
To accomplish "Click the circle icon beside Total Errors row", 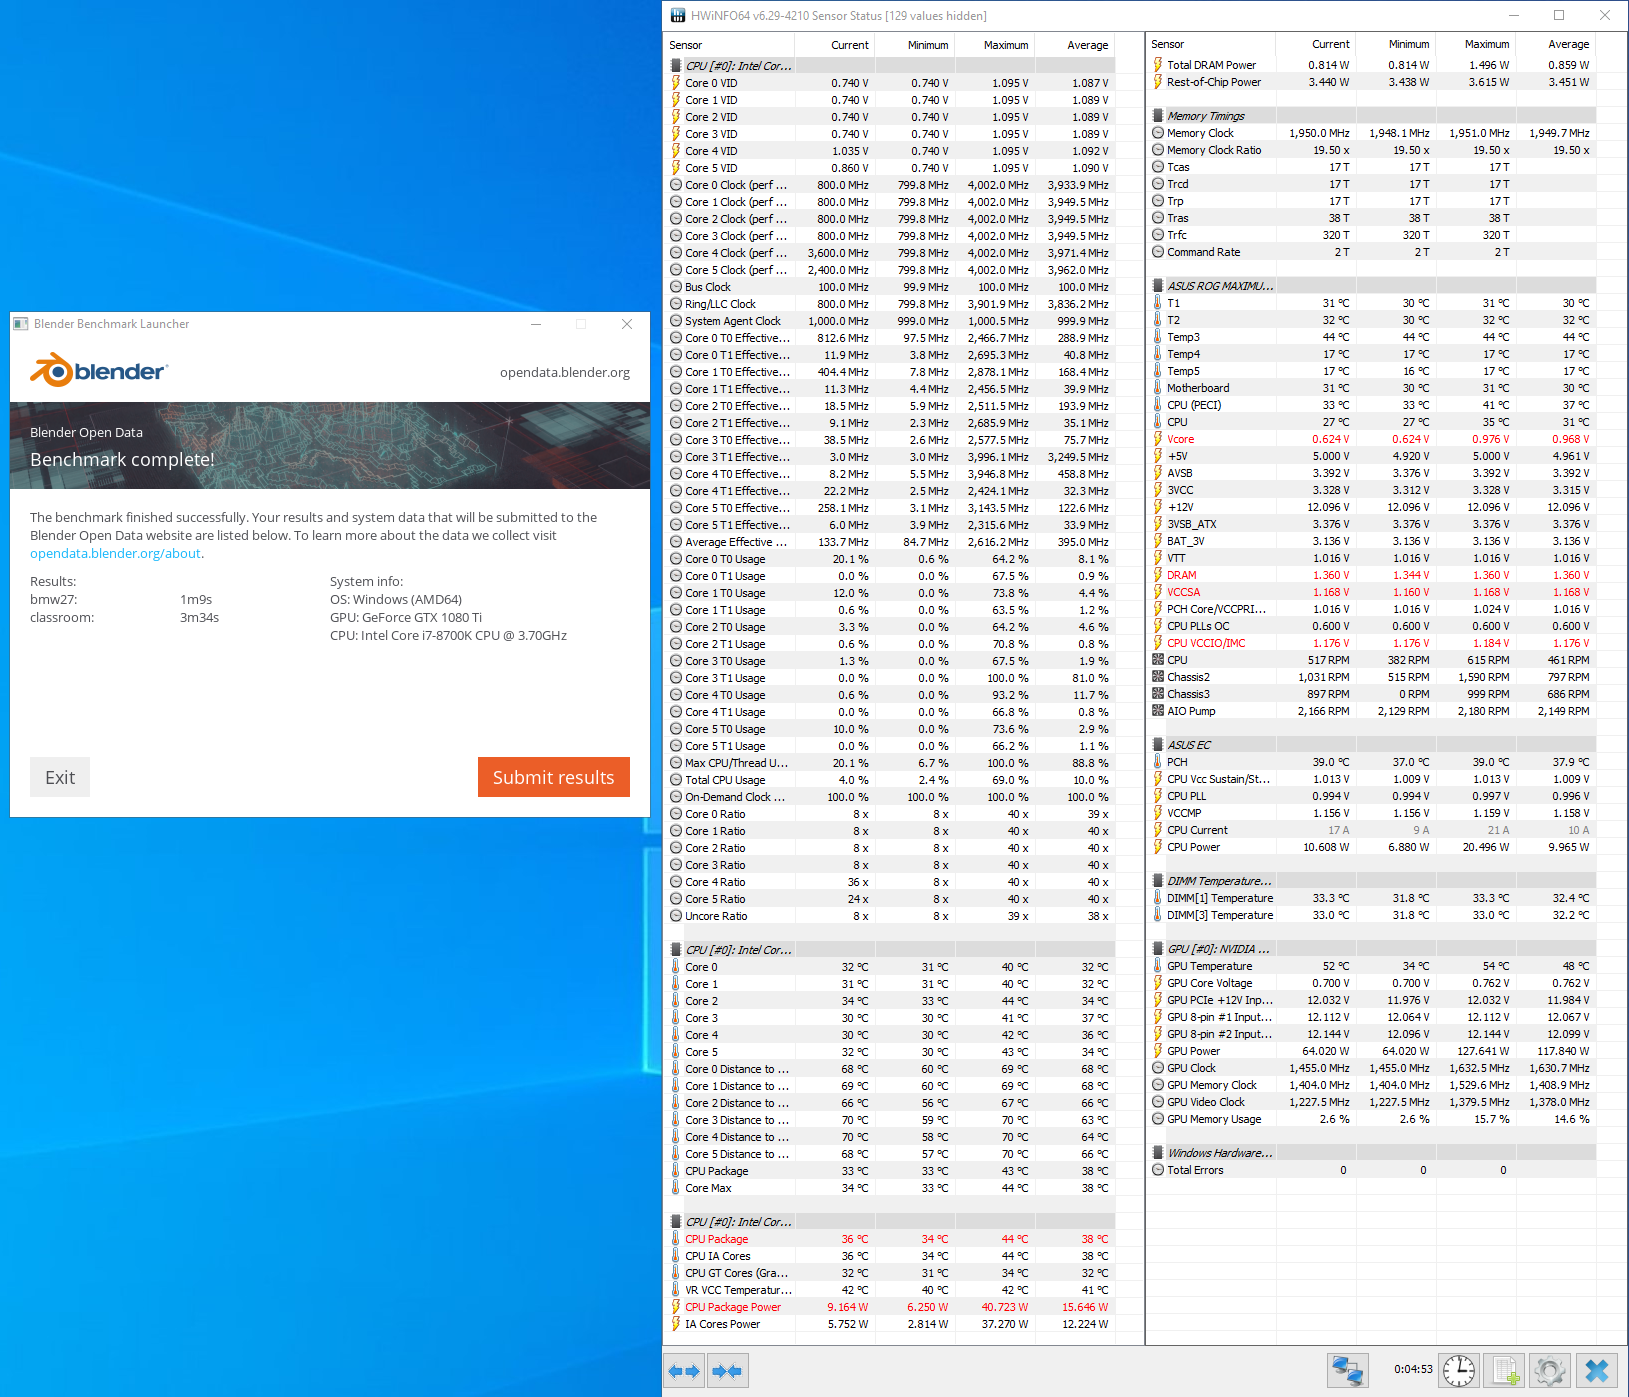I will coord(1158,1170).
